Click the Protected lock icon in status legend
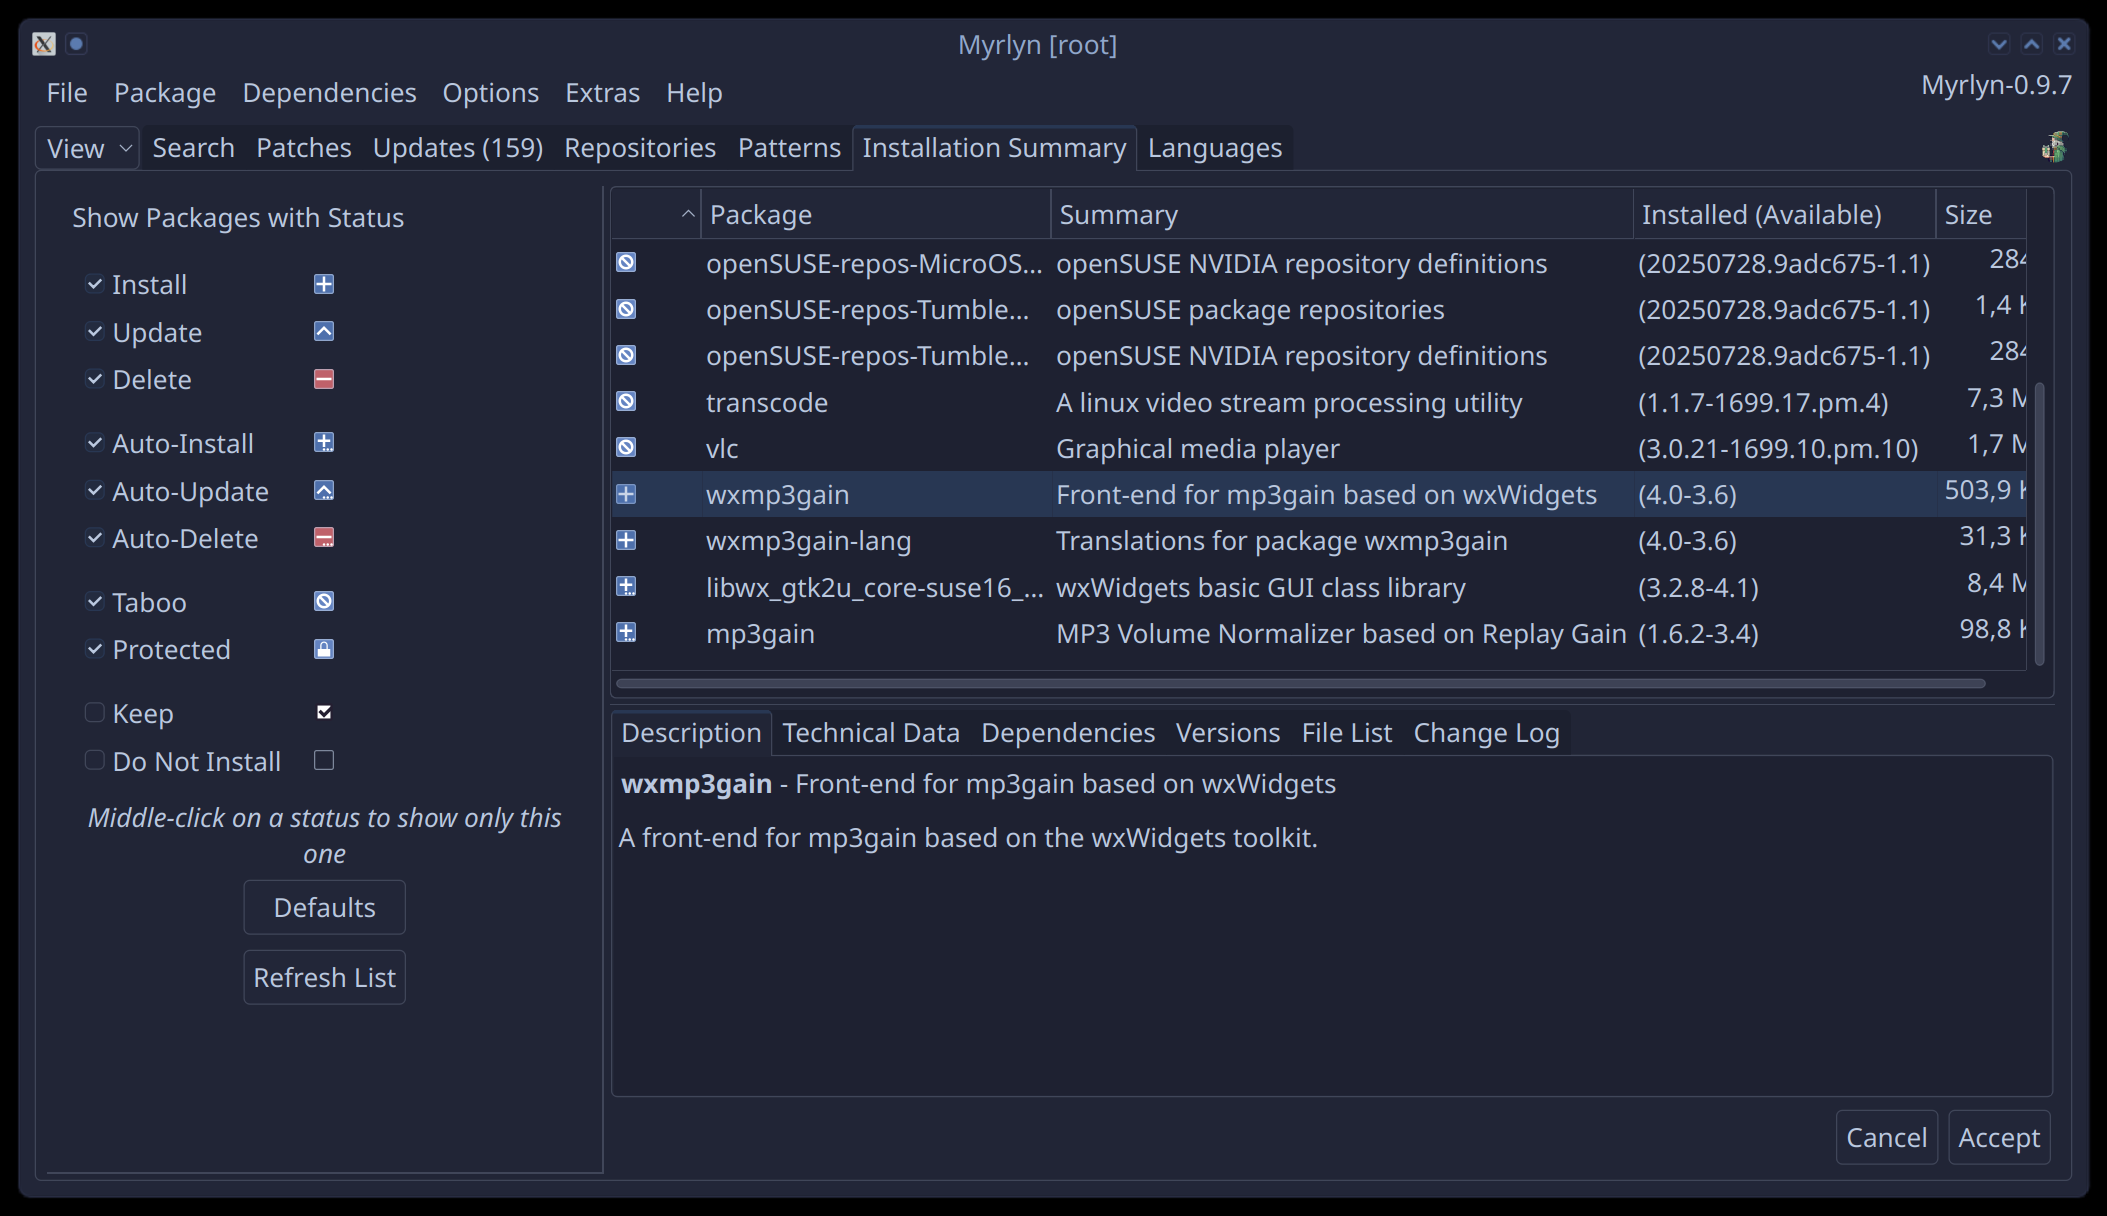The height and width of the screenshot is (1216, 2107). click(x=324, y=649)
